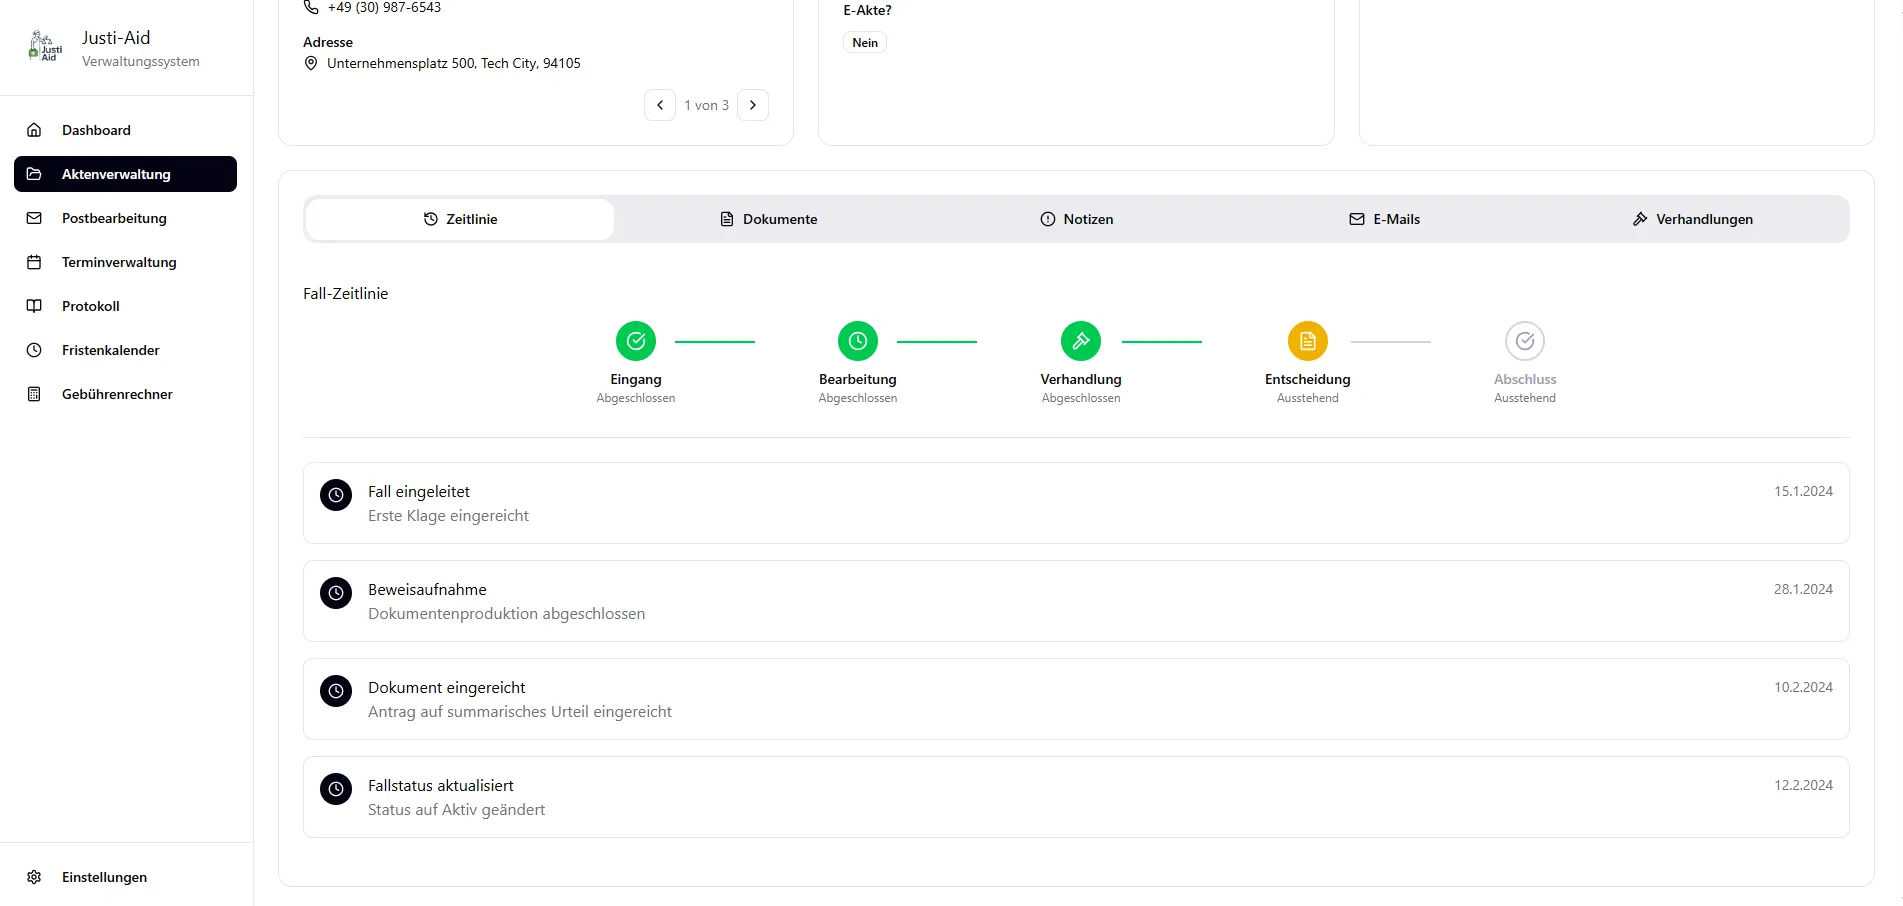Show the Verhandlungen tab
The height and width of the screenshot is (906, 1903).
1693,219
